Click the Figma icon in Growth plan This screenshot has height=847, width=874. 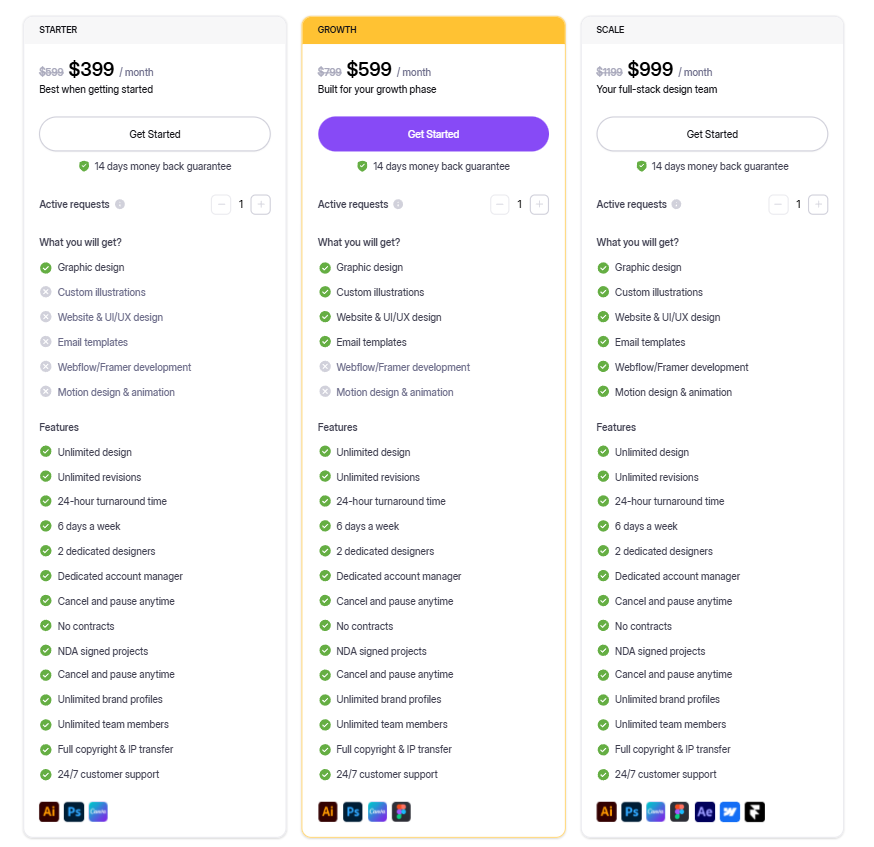pyautogui.click(x=401, y=812)
